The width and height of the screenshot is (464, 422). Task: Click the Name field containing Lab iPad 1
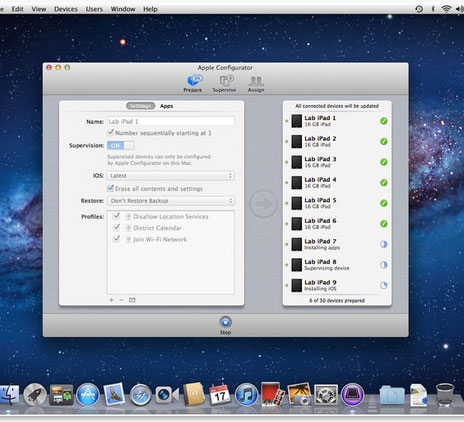click(x=171, y=121)
